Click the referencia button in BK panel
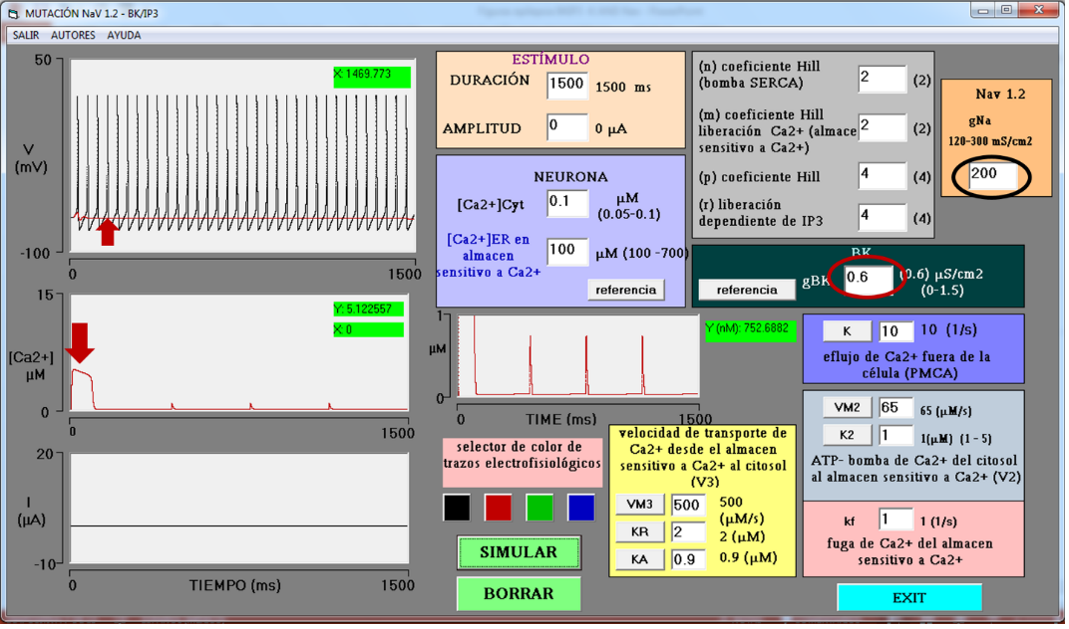Viewport: 1069px width, 629px height. point(747,289)
